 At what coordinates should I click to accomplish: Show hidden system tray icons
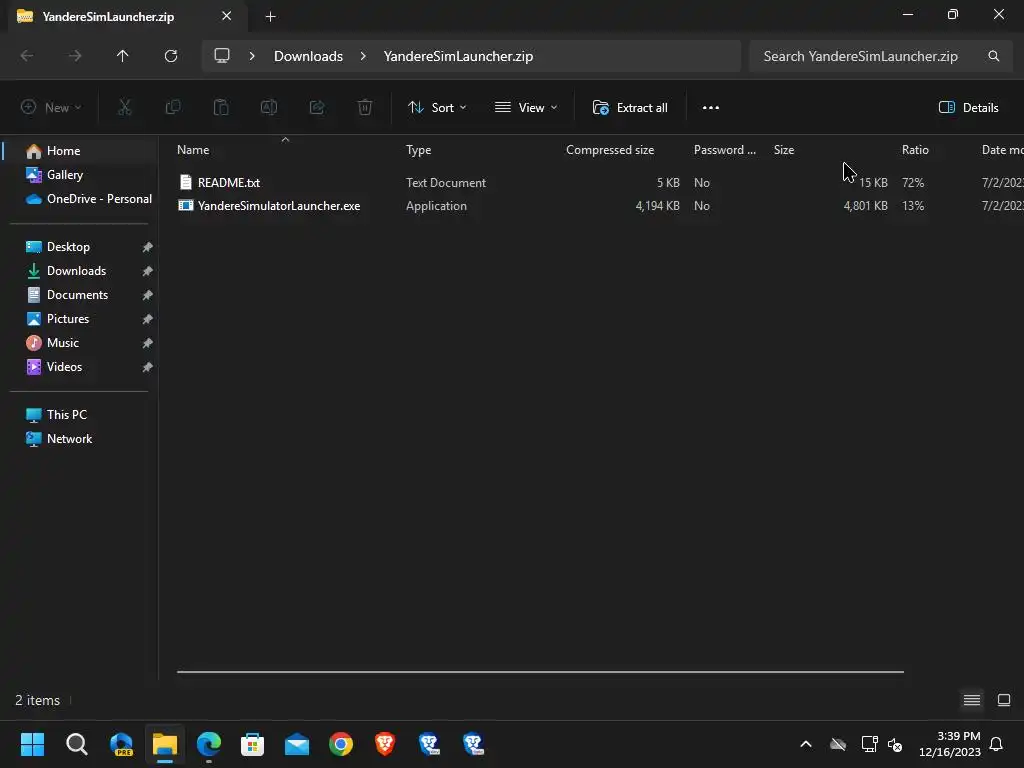[x=806, y=744]
